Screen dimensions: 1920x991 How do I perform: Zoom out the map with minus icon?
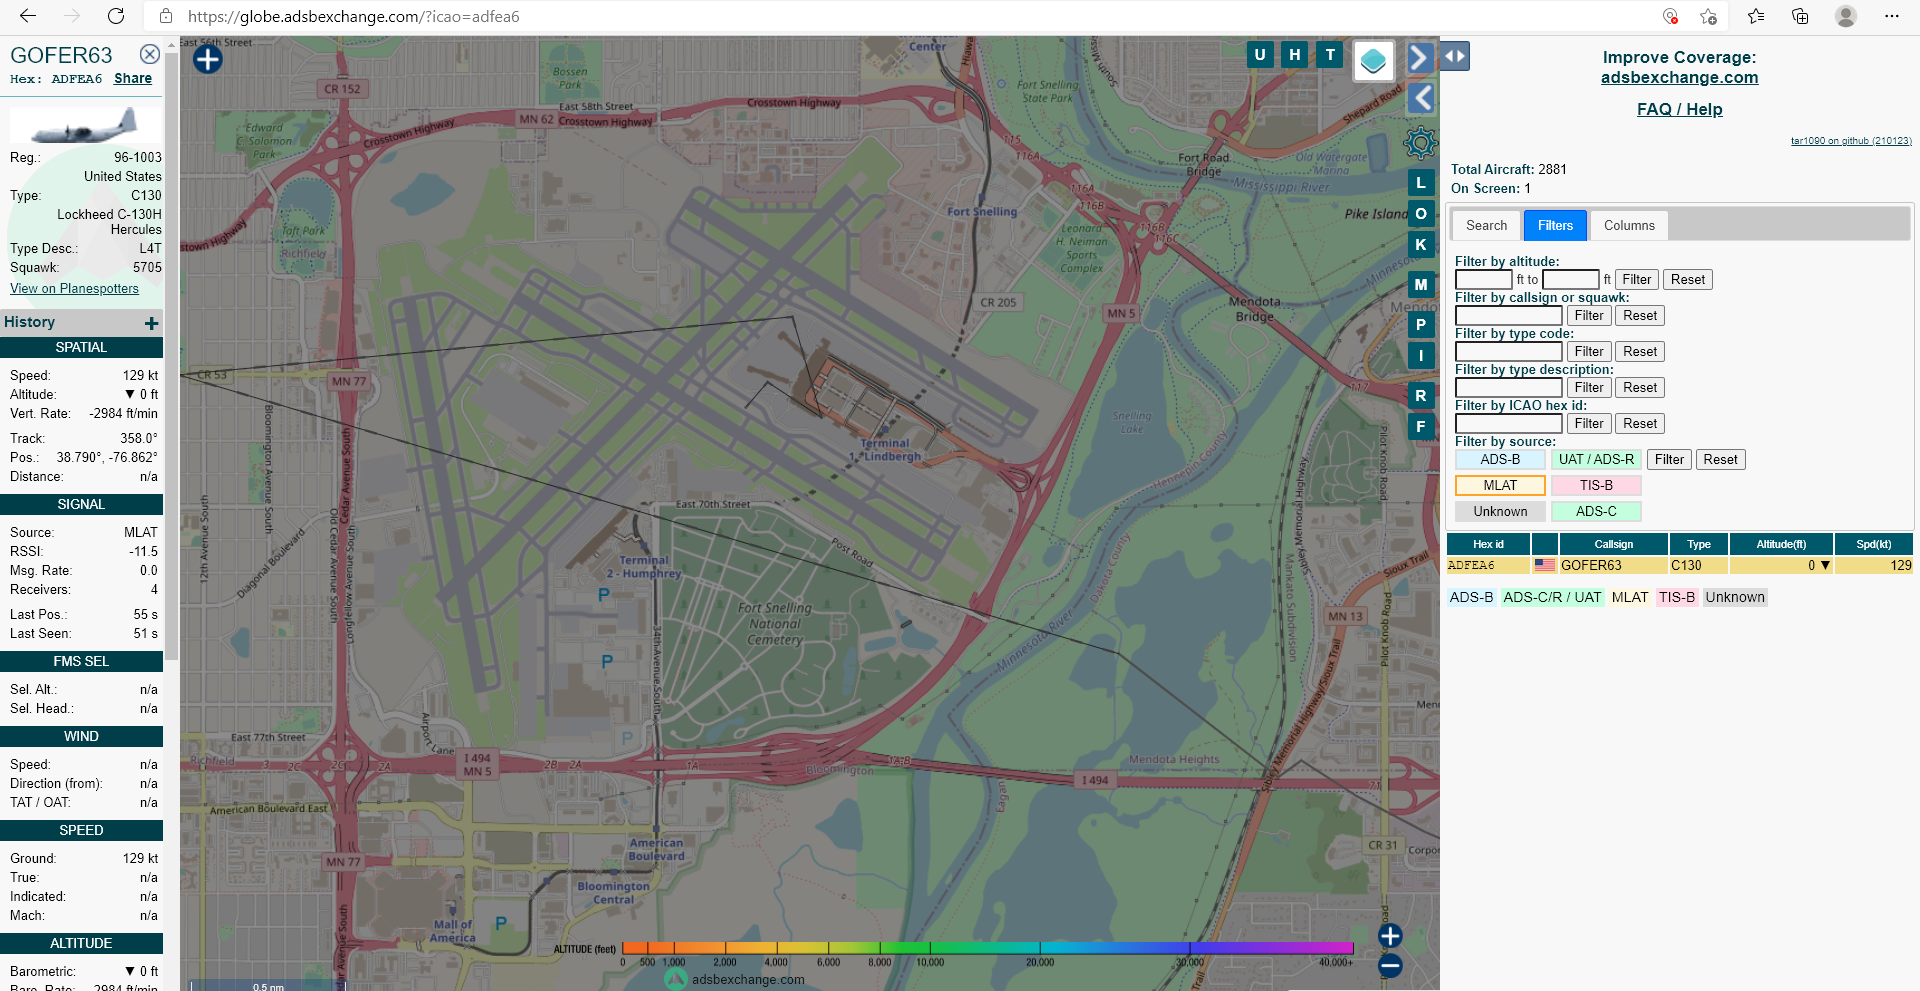tap(1390, 966)
